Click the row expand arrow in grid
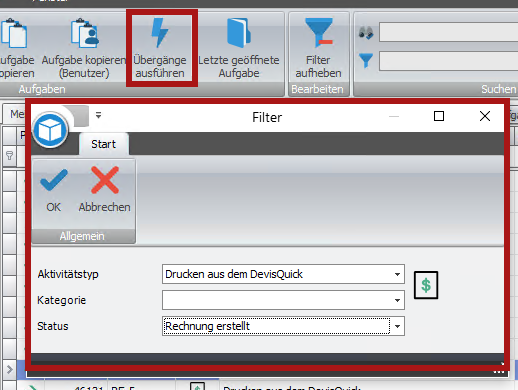 click(x=9, y=369)
